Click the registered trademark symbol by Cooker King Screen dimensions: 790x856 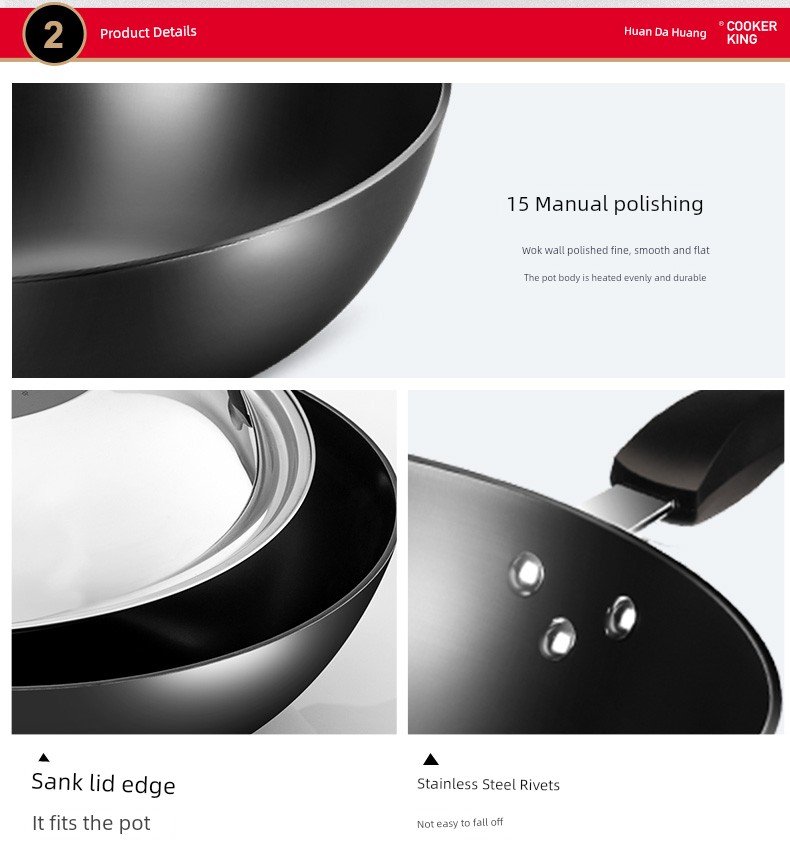(x=721, y=24)
